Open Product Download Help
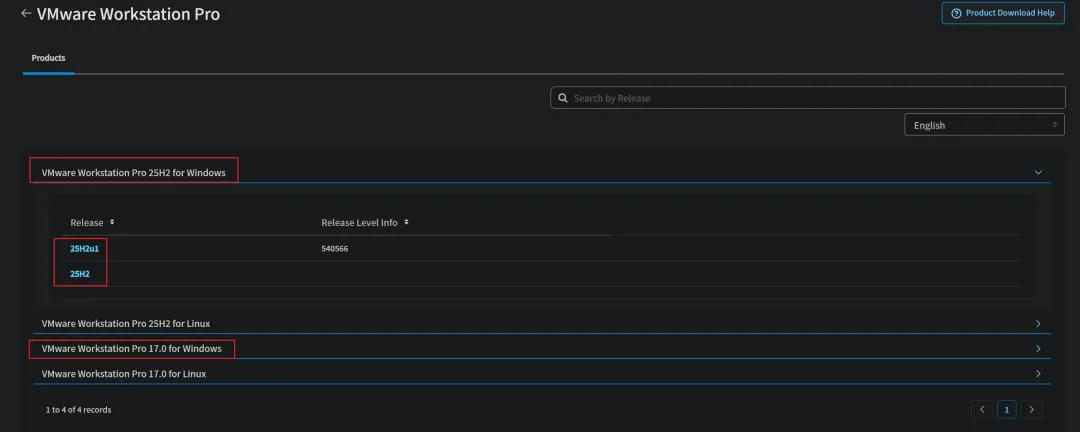Image resolution: width=1080 pixels, height=432 pixels. pos(1003,13)
